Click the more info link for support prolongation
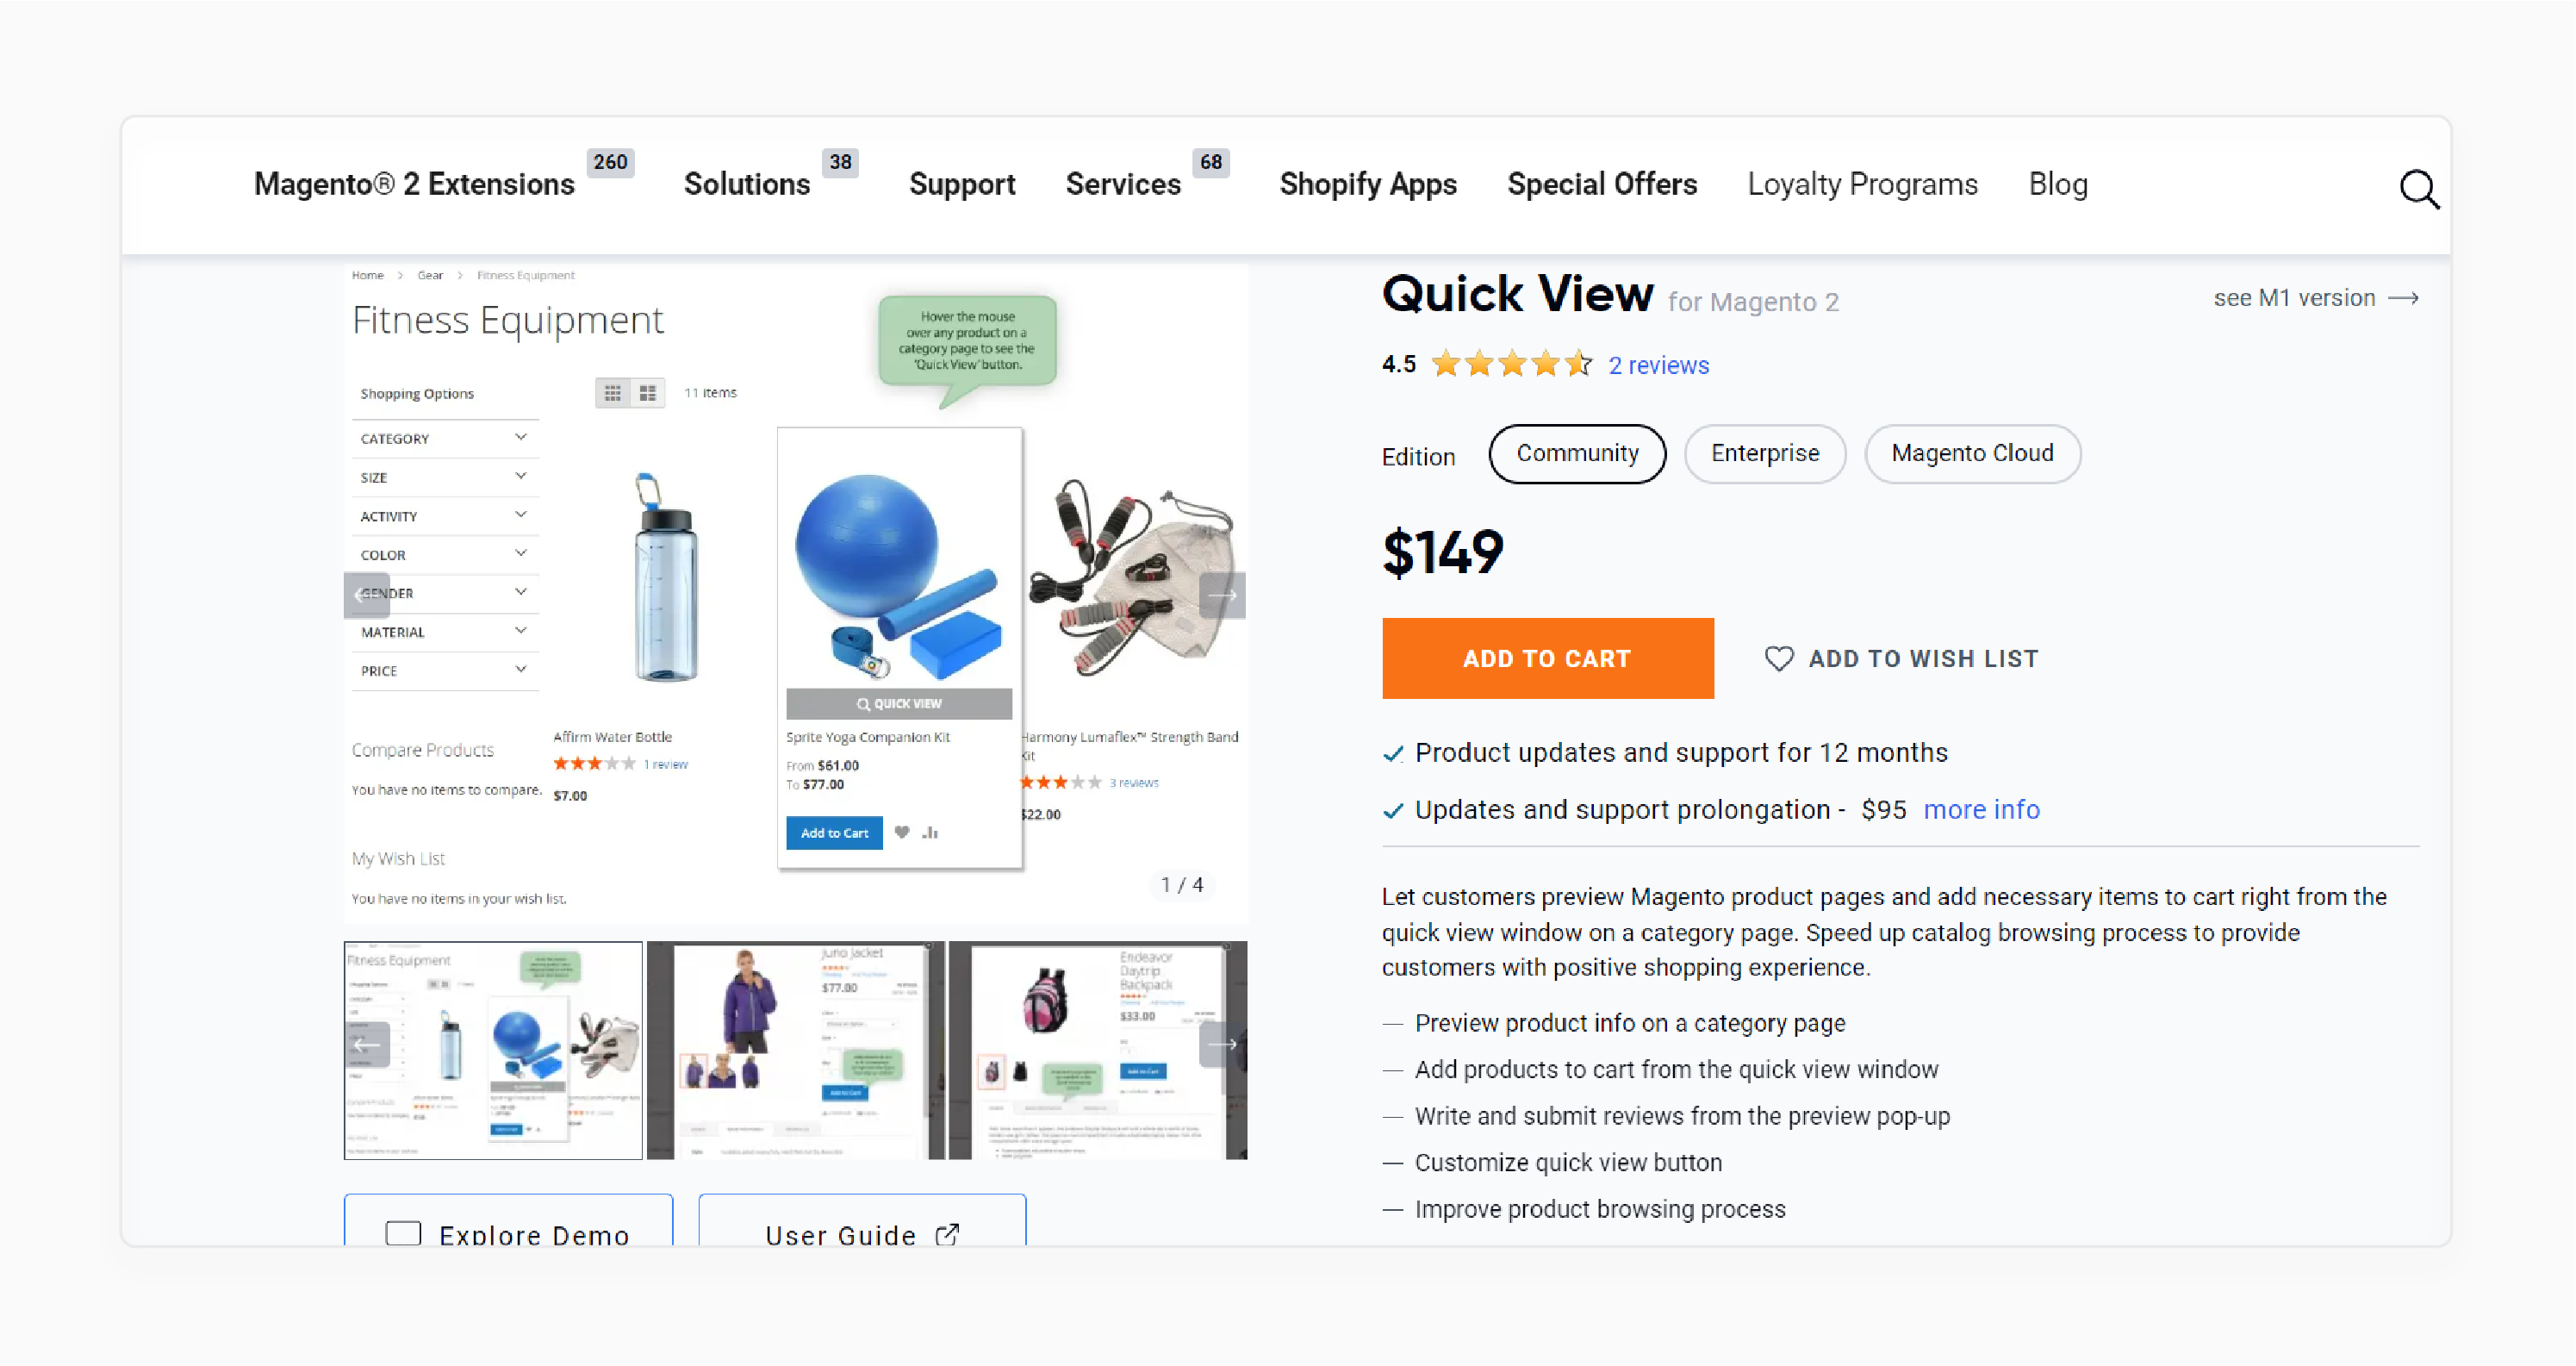 pos(1983,809)
